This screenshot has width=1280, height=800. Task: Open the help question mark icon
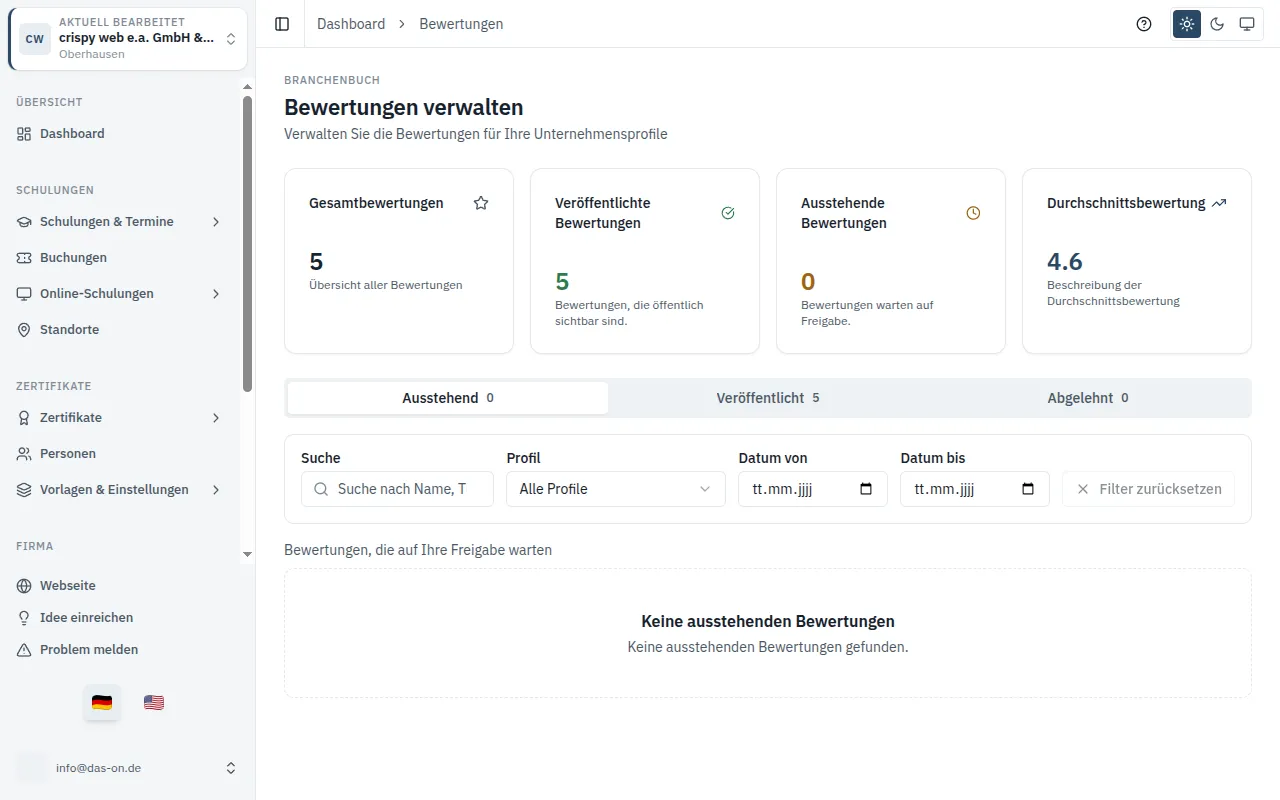1144,24
